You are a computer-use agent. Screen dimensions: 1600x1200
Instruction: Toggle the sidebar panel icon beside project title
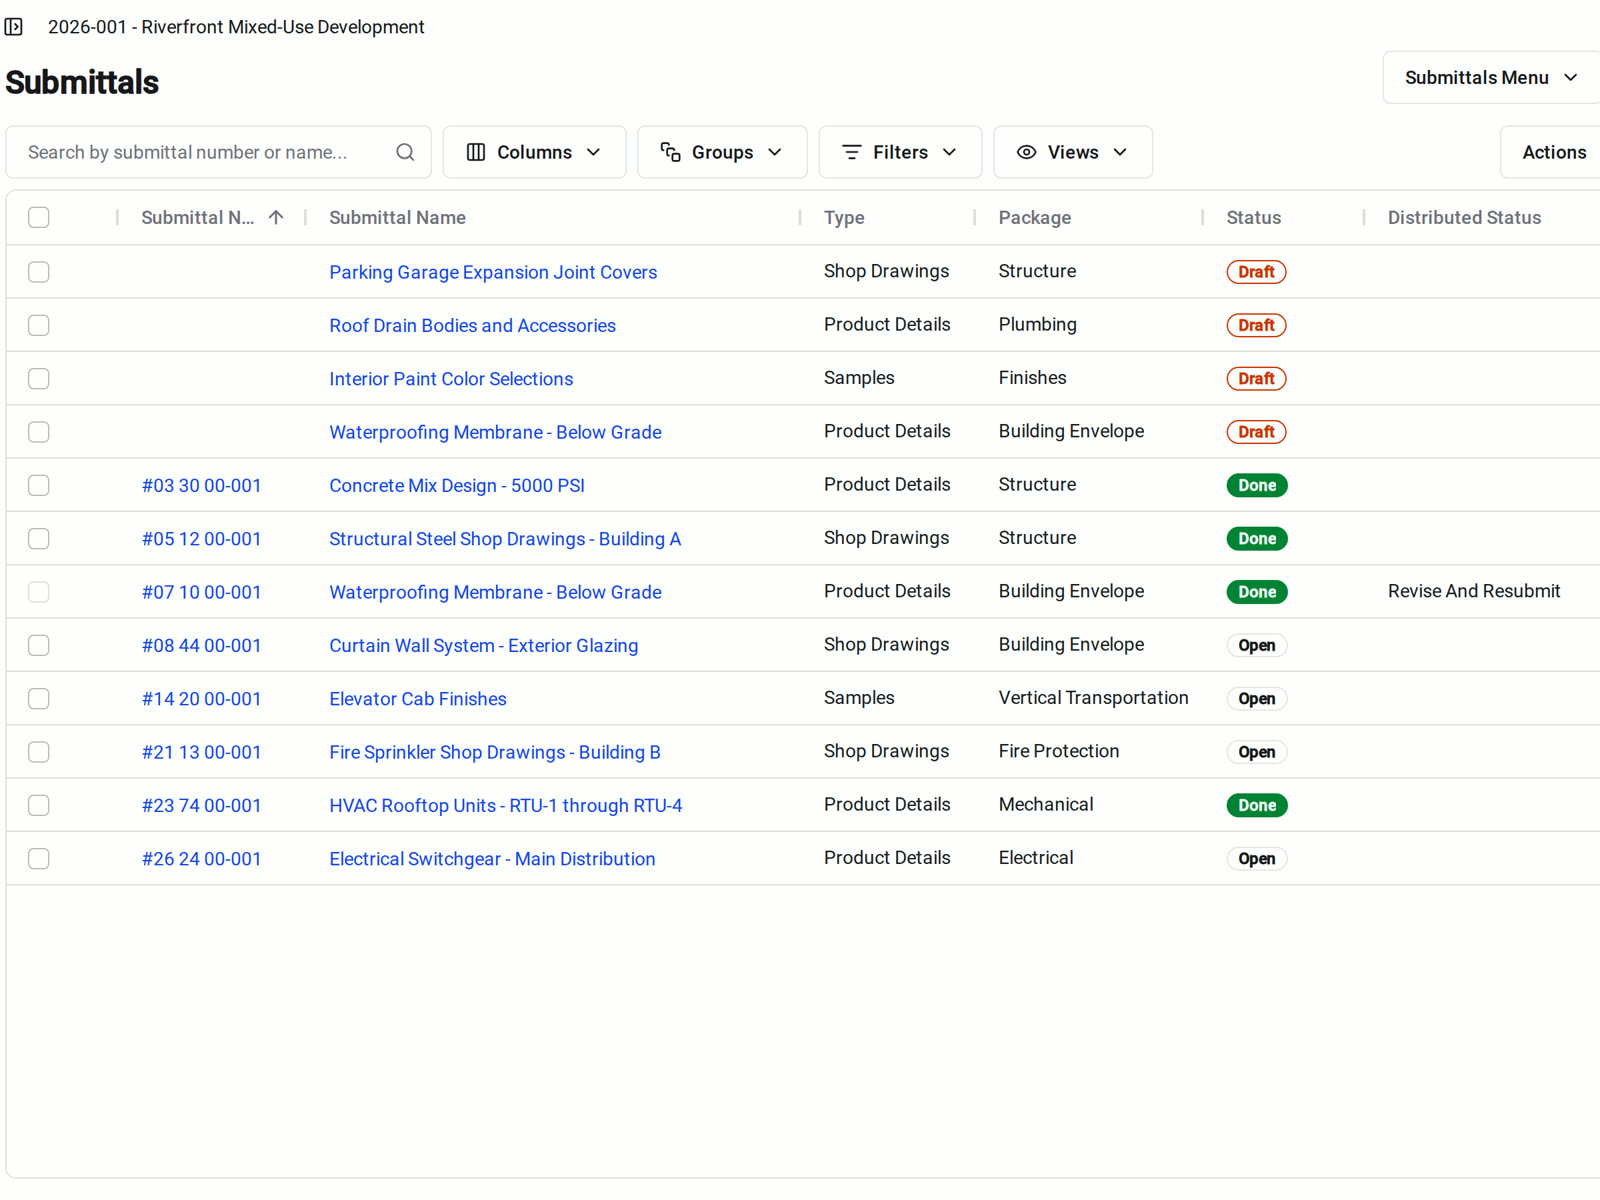(14, 27)
